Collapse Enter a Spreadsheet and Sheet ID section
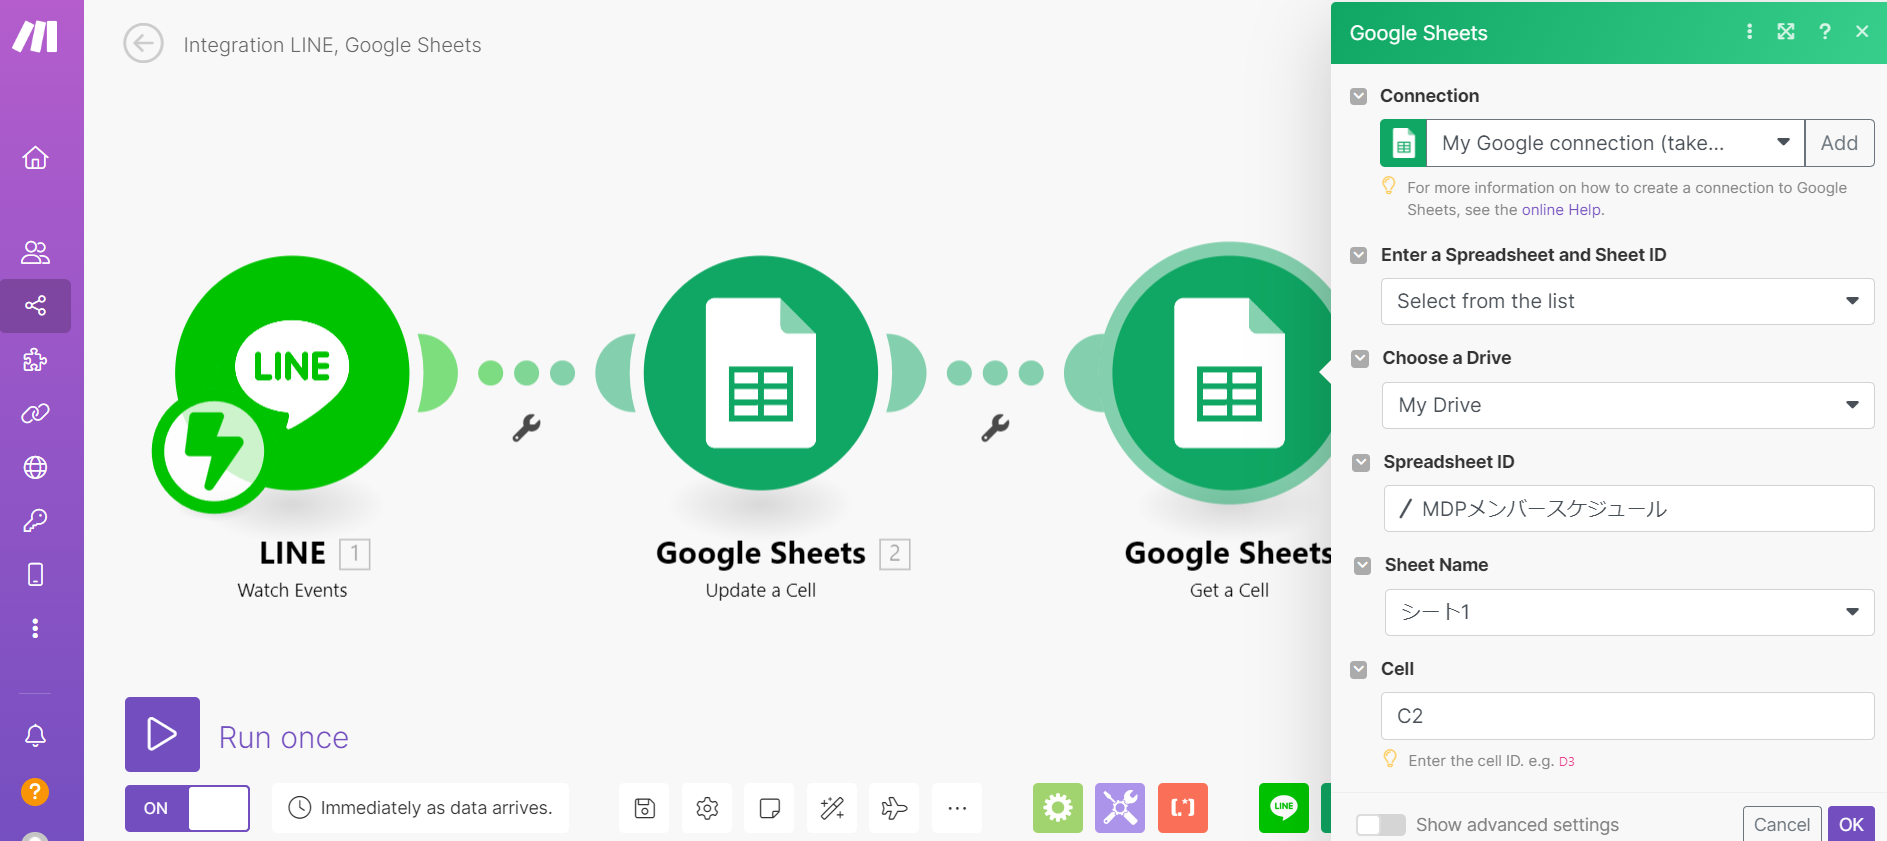The width and height of the screenshot is (1887, 841). 1358,256
